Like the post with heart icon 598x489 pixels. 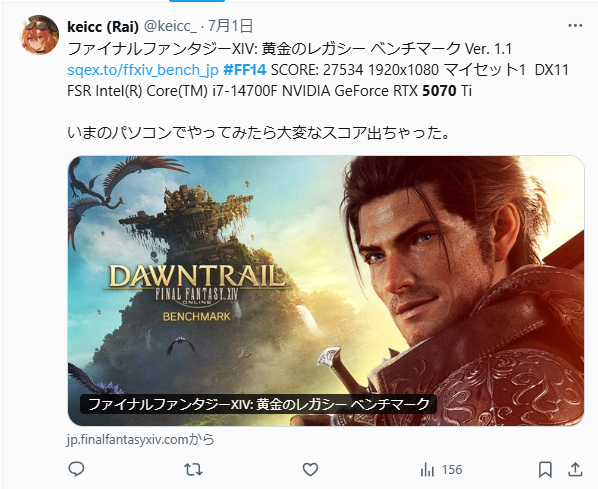pos(310,470)
